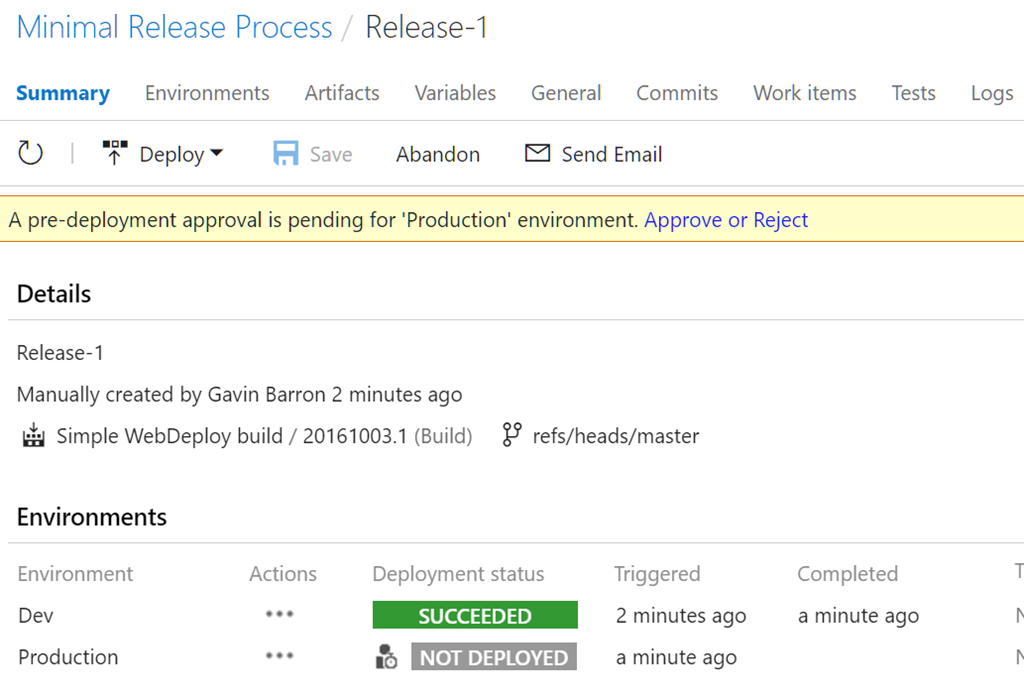Click the git branch icon
This screenshot has width=1024, height=699.
coord(512,435)
